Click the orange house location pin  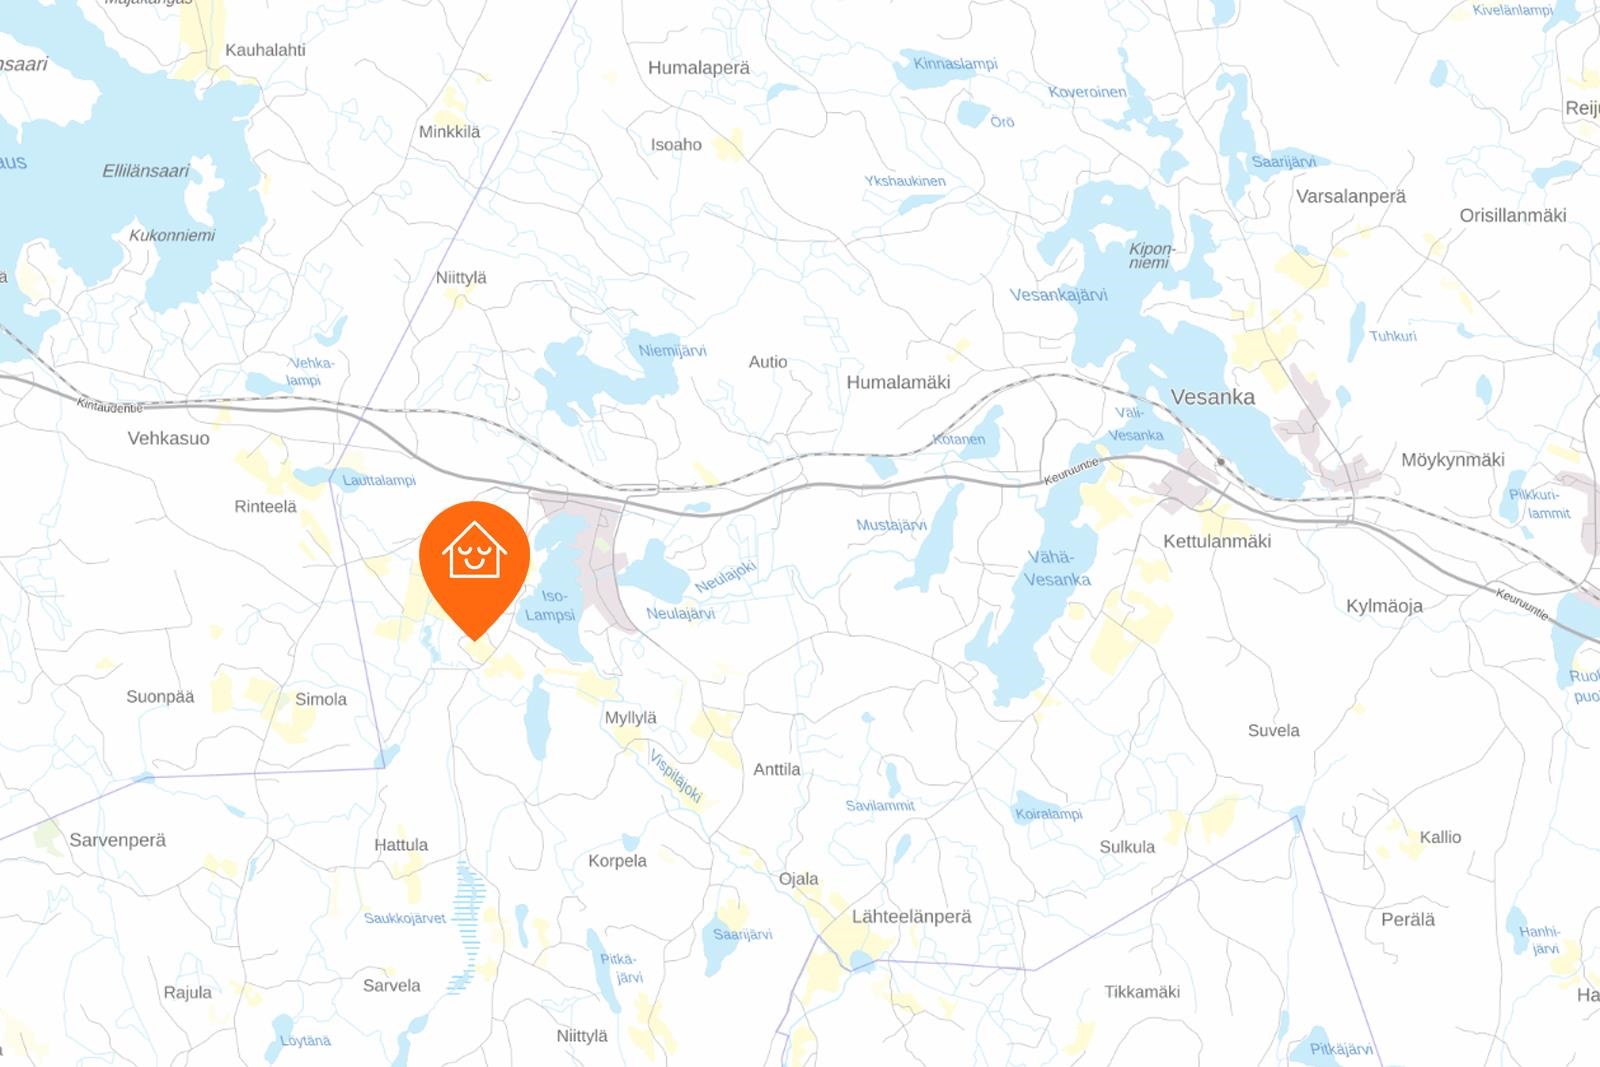(x=474, y=569)
